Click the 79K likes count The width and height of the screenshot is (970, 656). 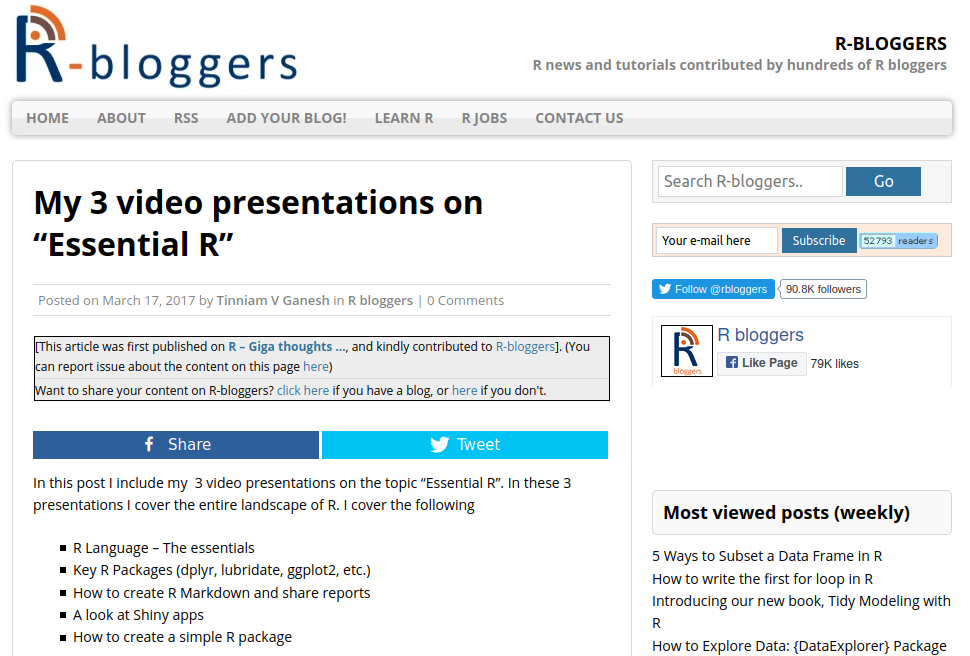835,364
